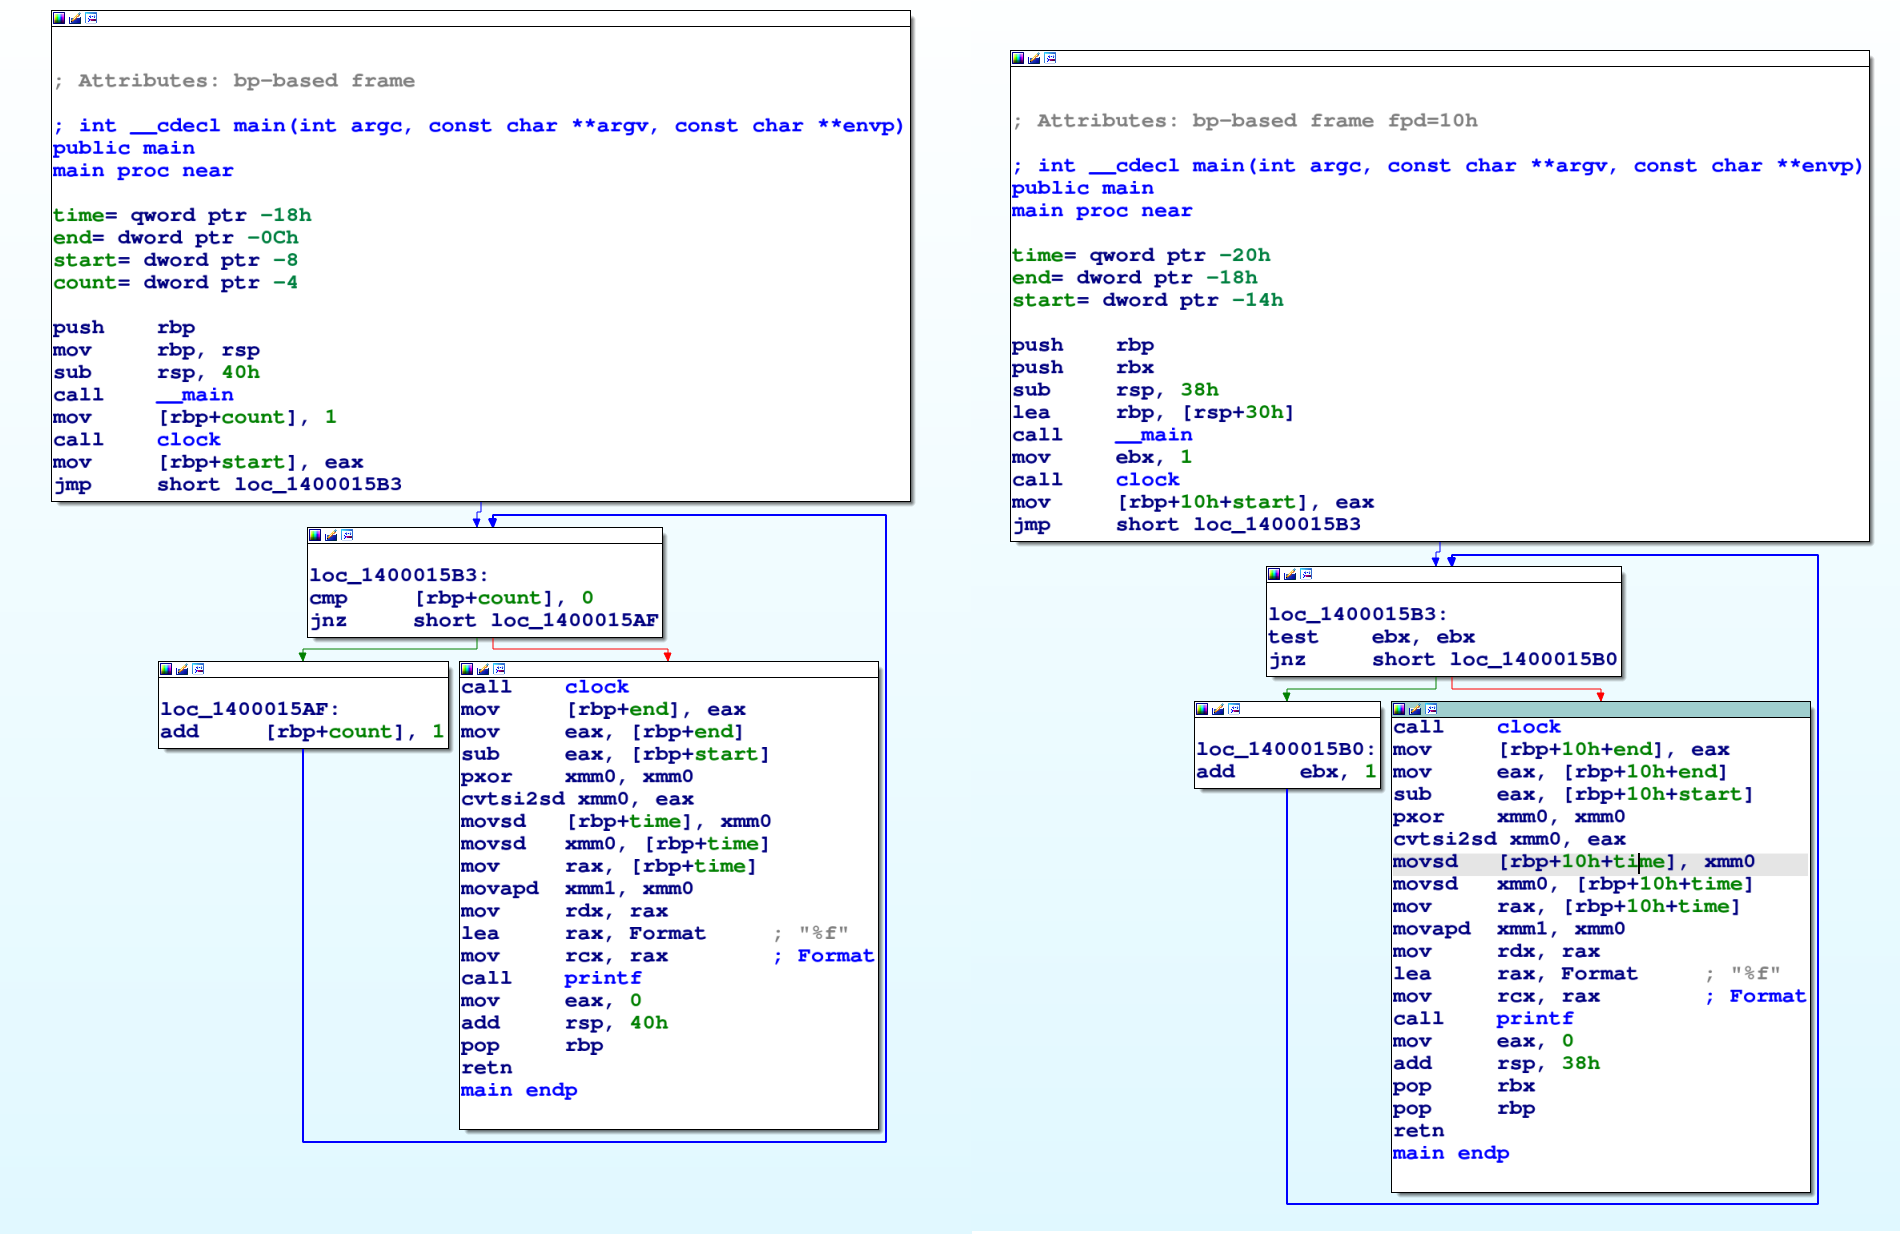Click the color palette icon on the loc_1400015B0 node
1900x1234 pixels.
click(x=1202, y=709)
